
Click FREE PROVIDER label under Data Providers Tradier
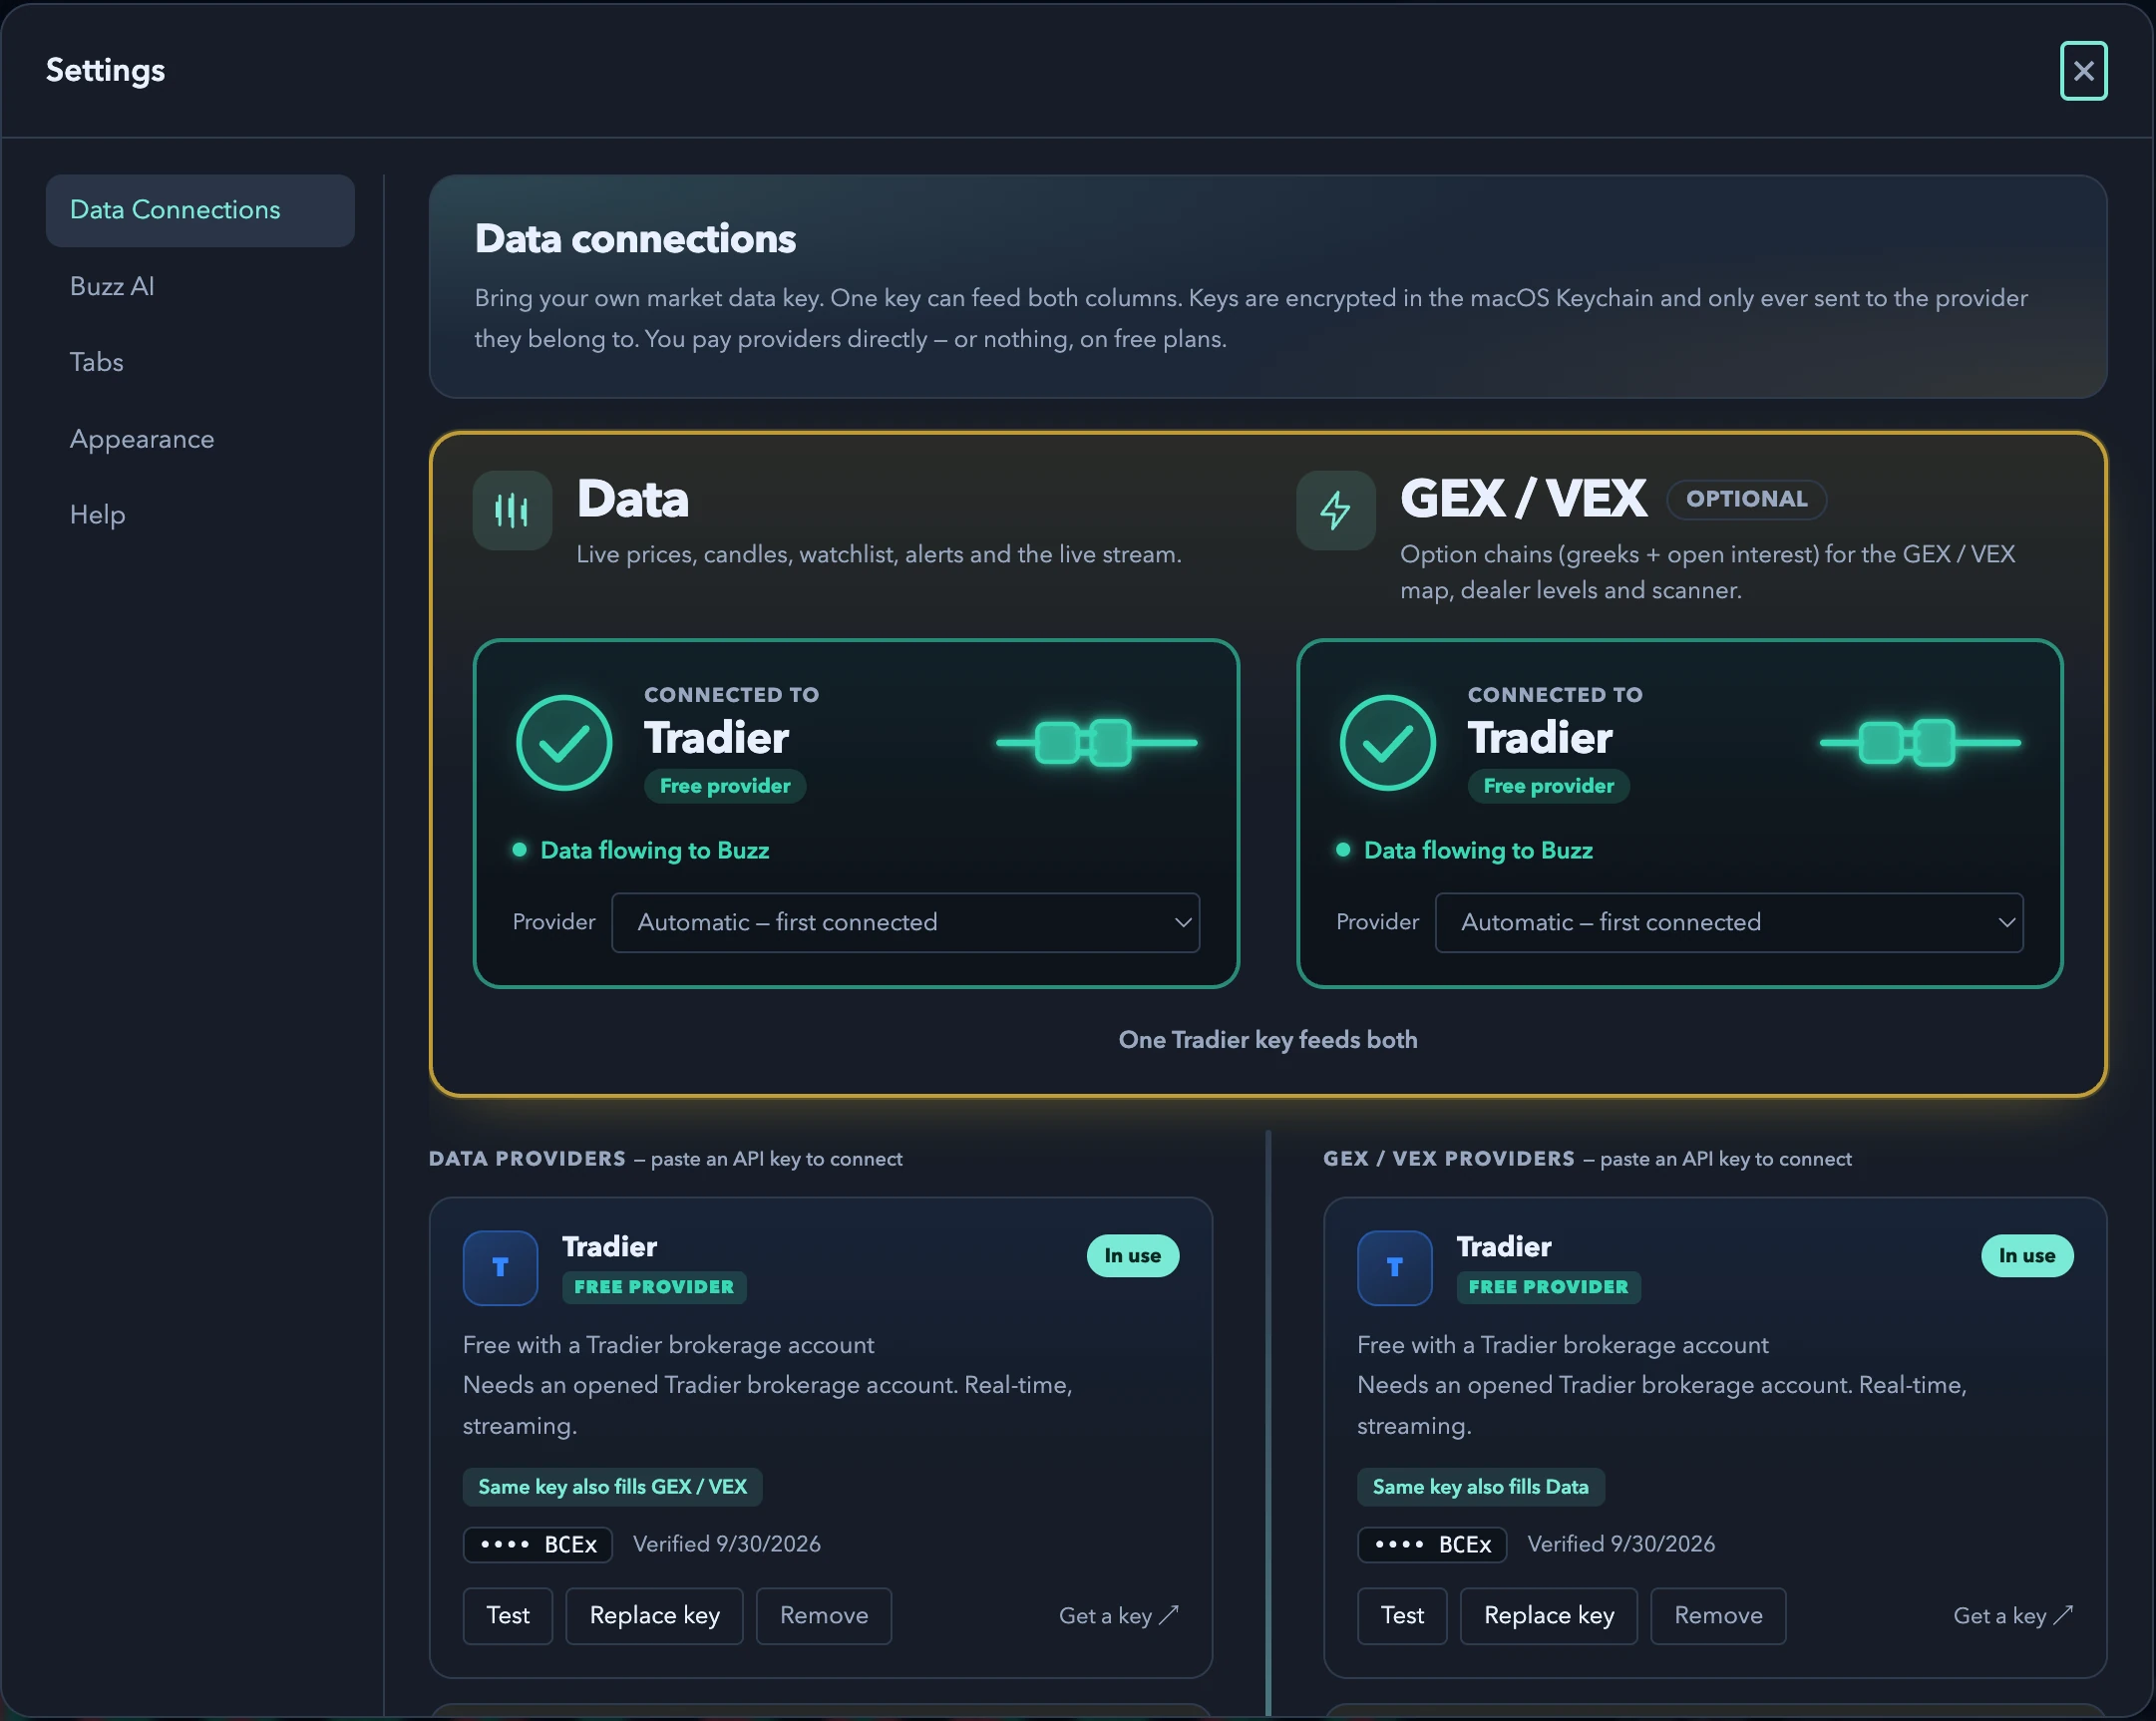[654, 1287]
